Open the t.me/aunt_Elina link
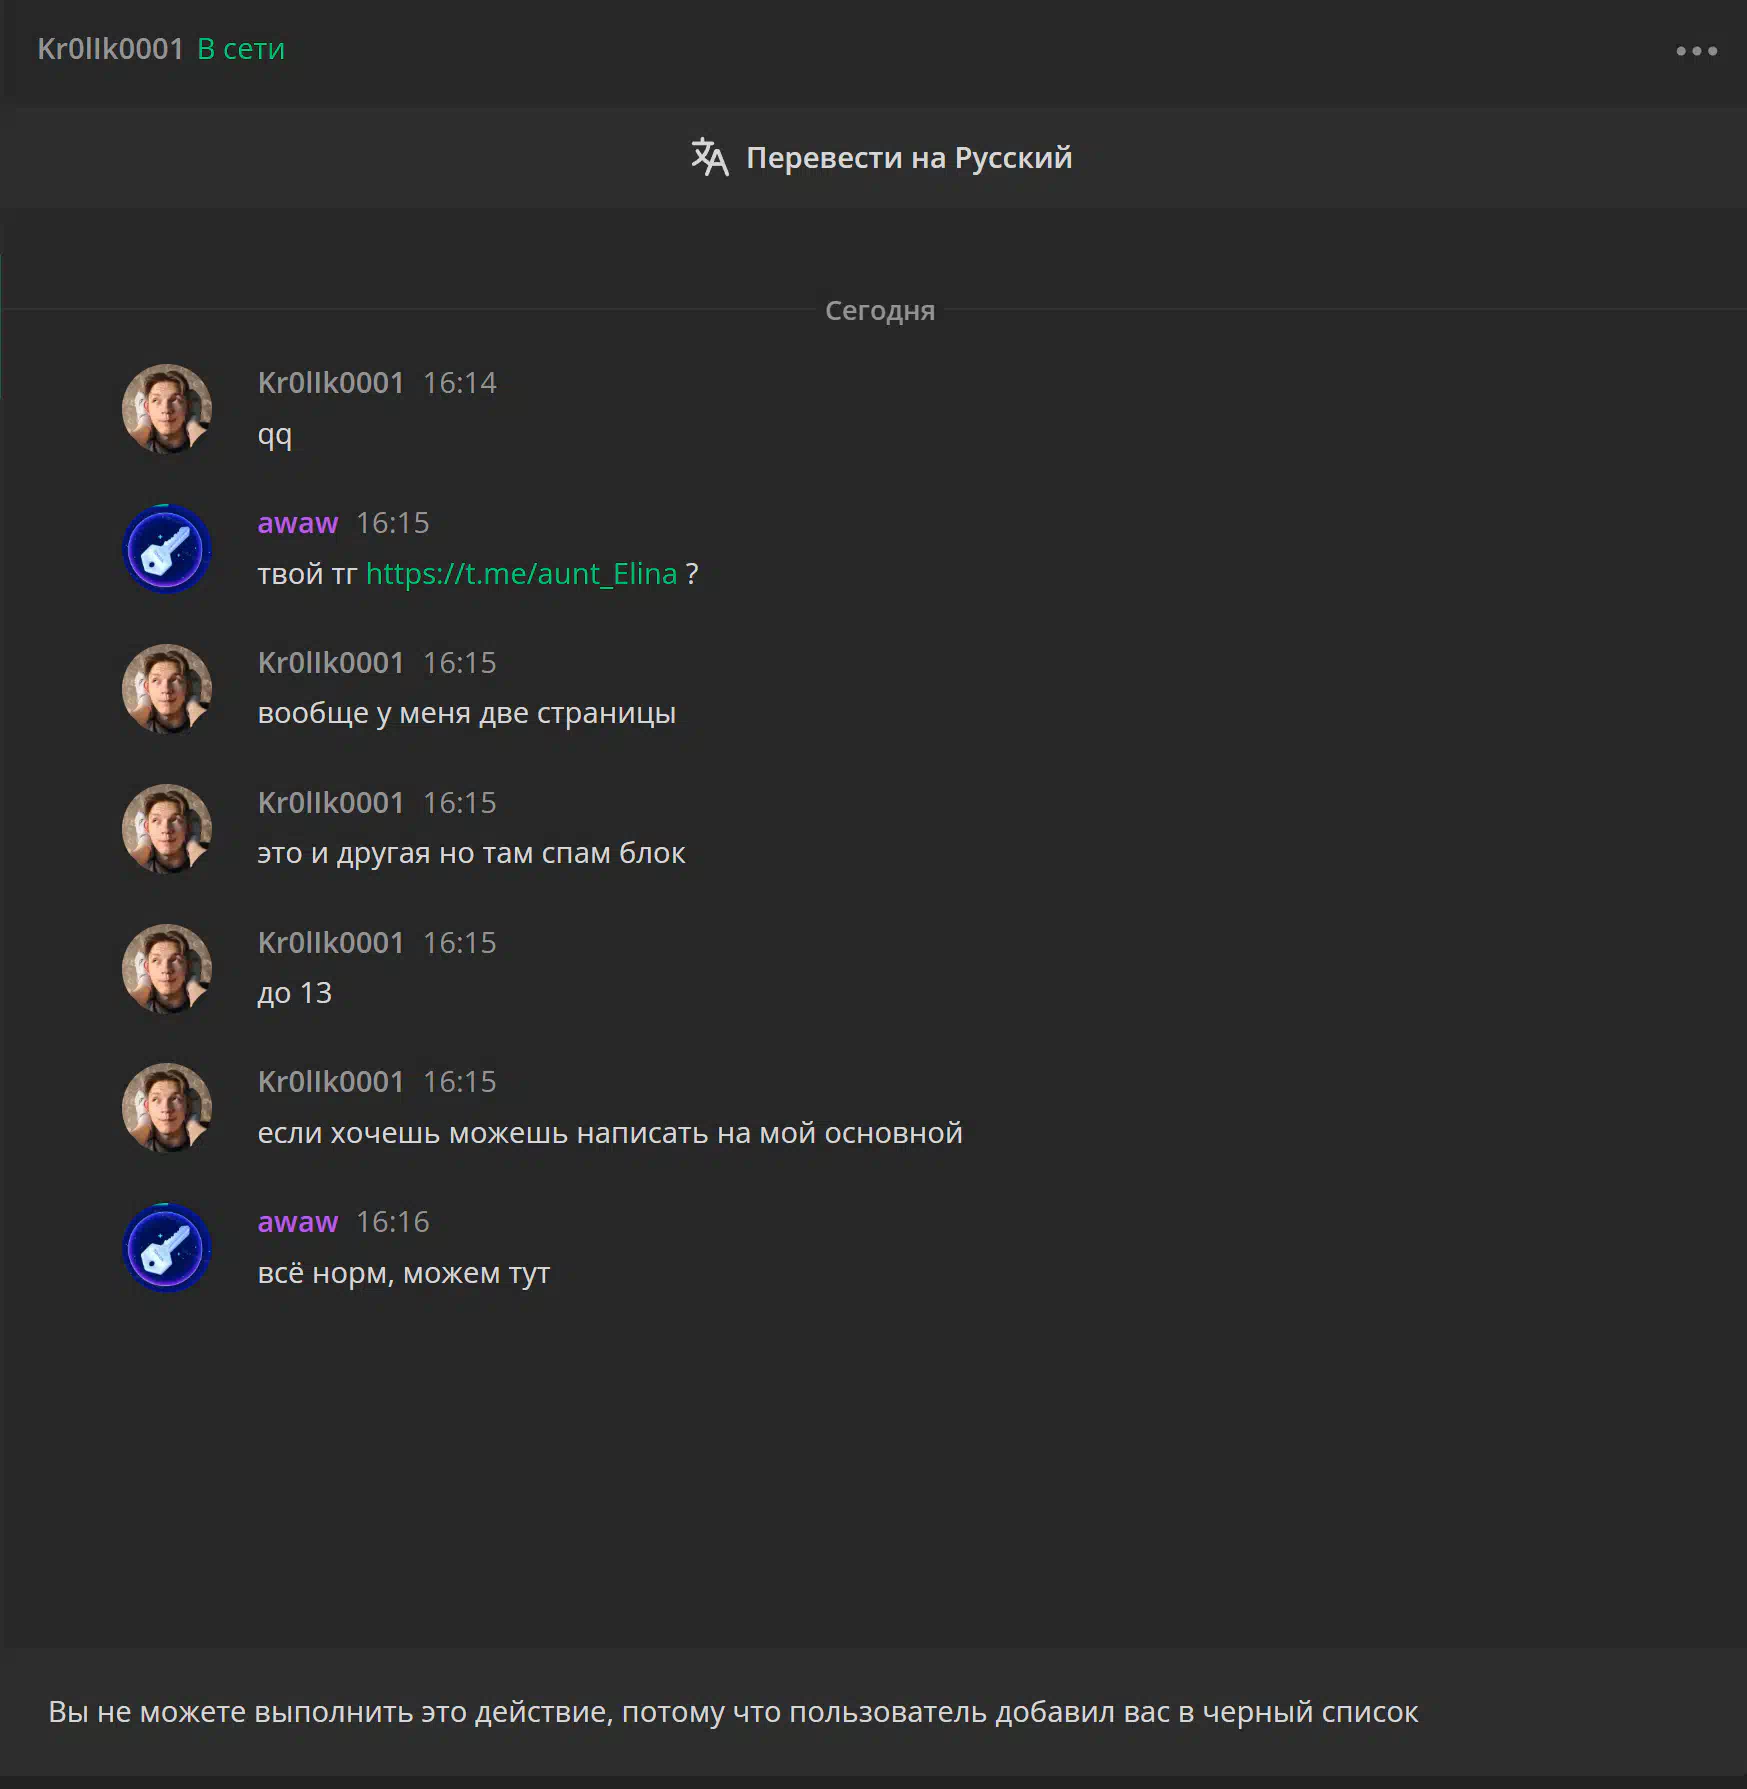Screen dimensions: 1747x1789 point(521,574)
